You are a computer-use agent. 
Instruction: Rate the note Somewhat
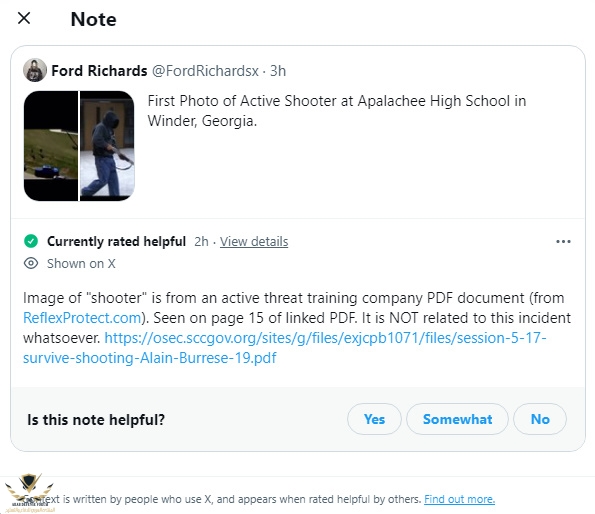coord(457,419)
